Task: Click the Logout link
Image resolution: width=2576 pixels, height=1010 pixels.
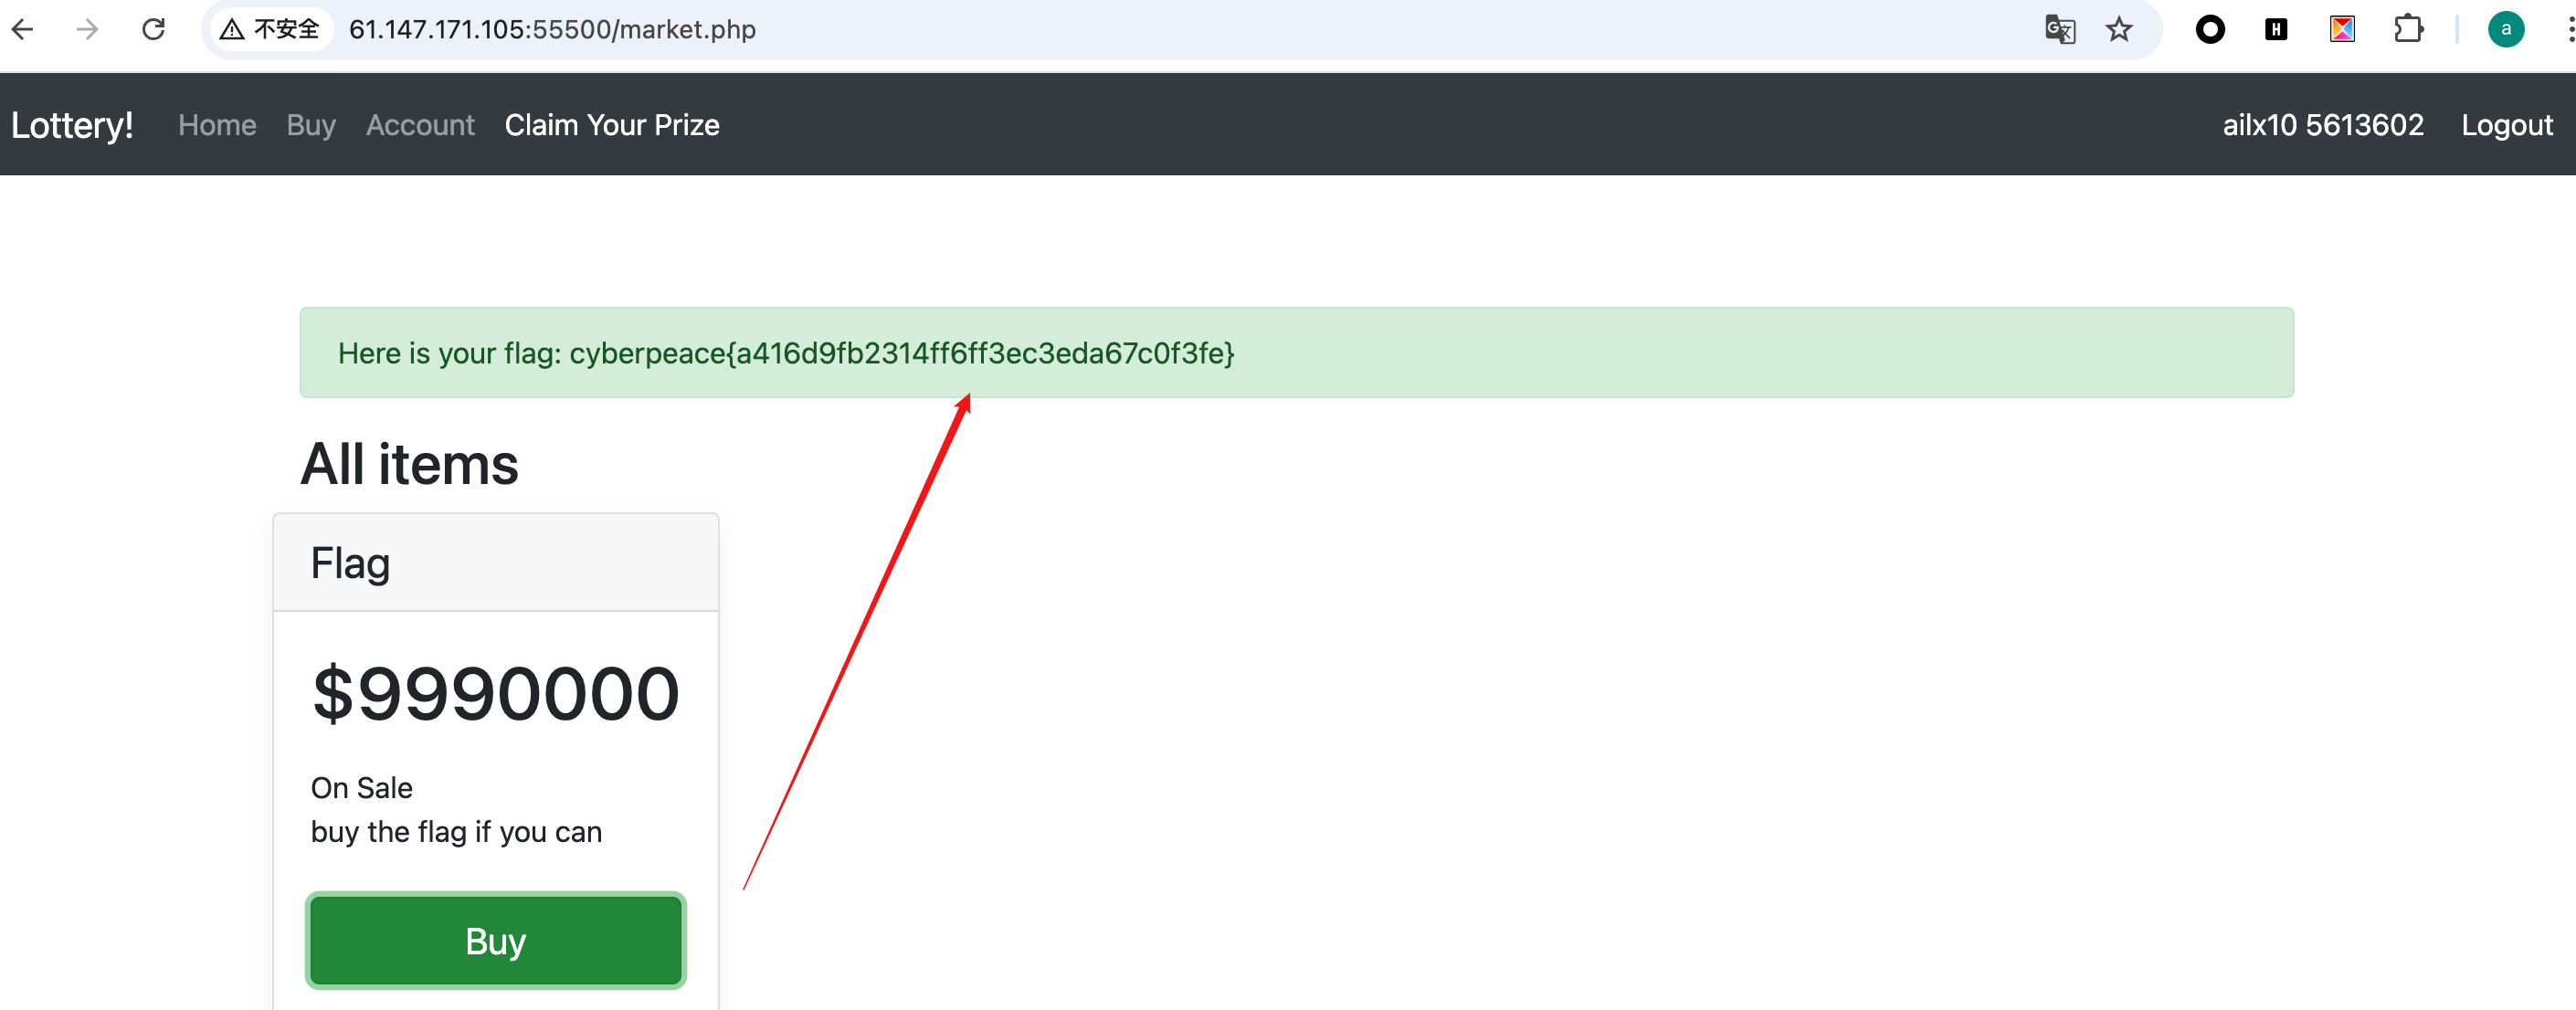Action: pos(2506,125)
